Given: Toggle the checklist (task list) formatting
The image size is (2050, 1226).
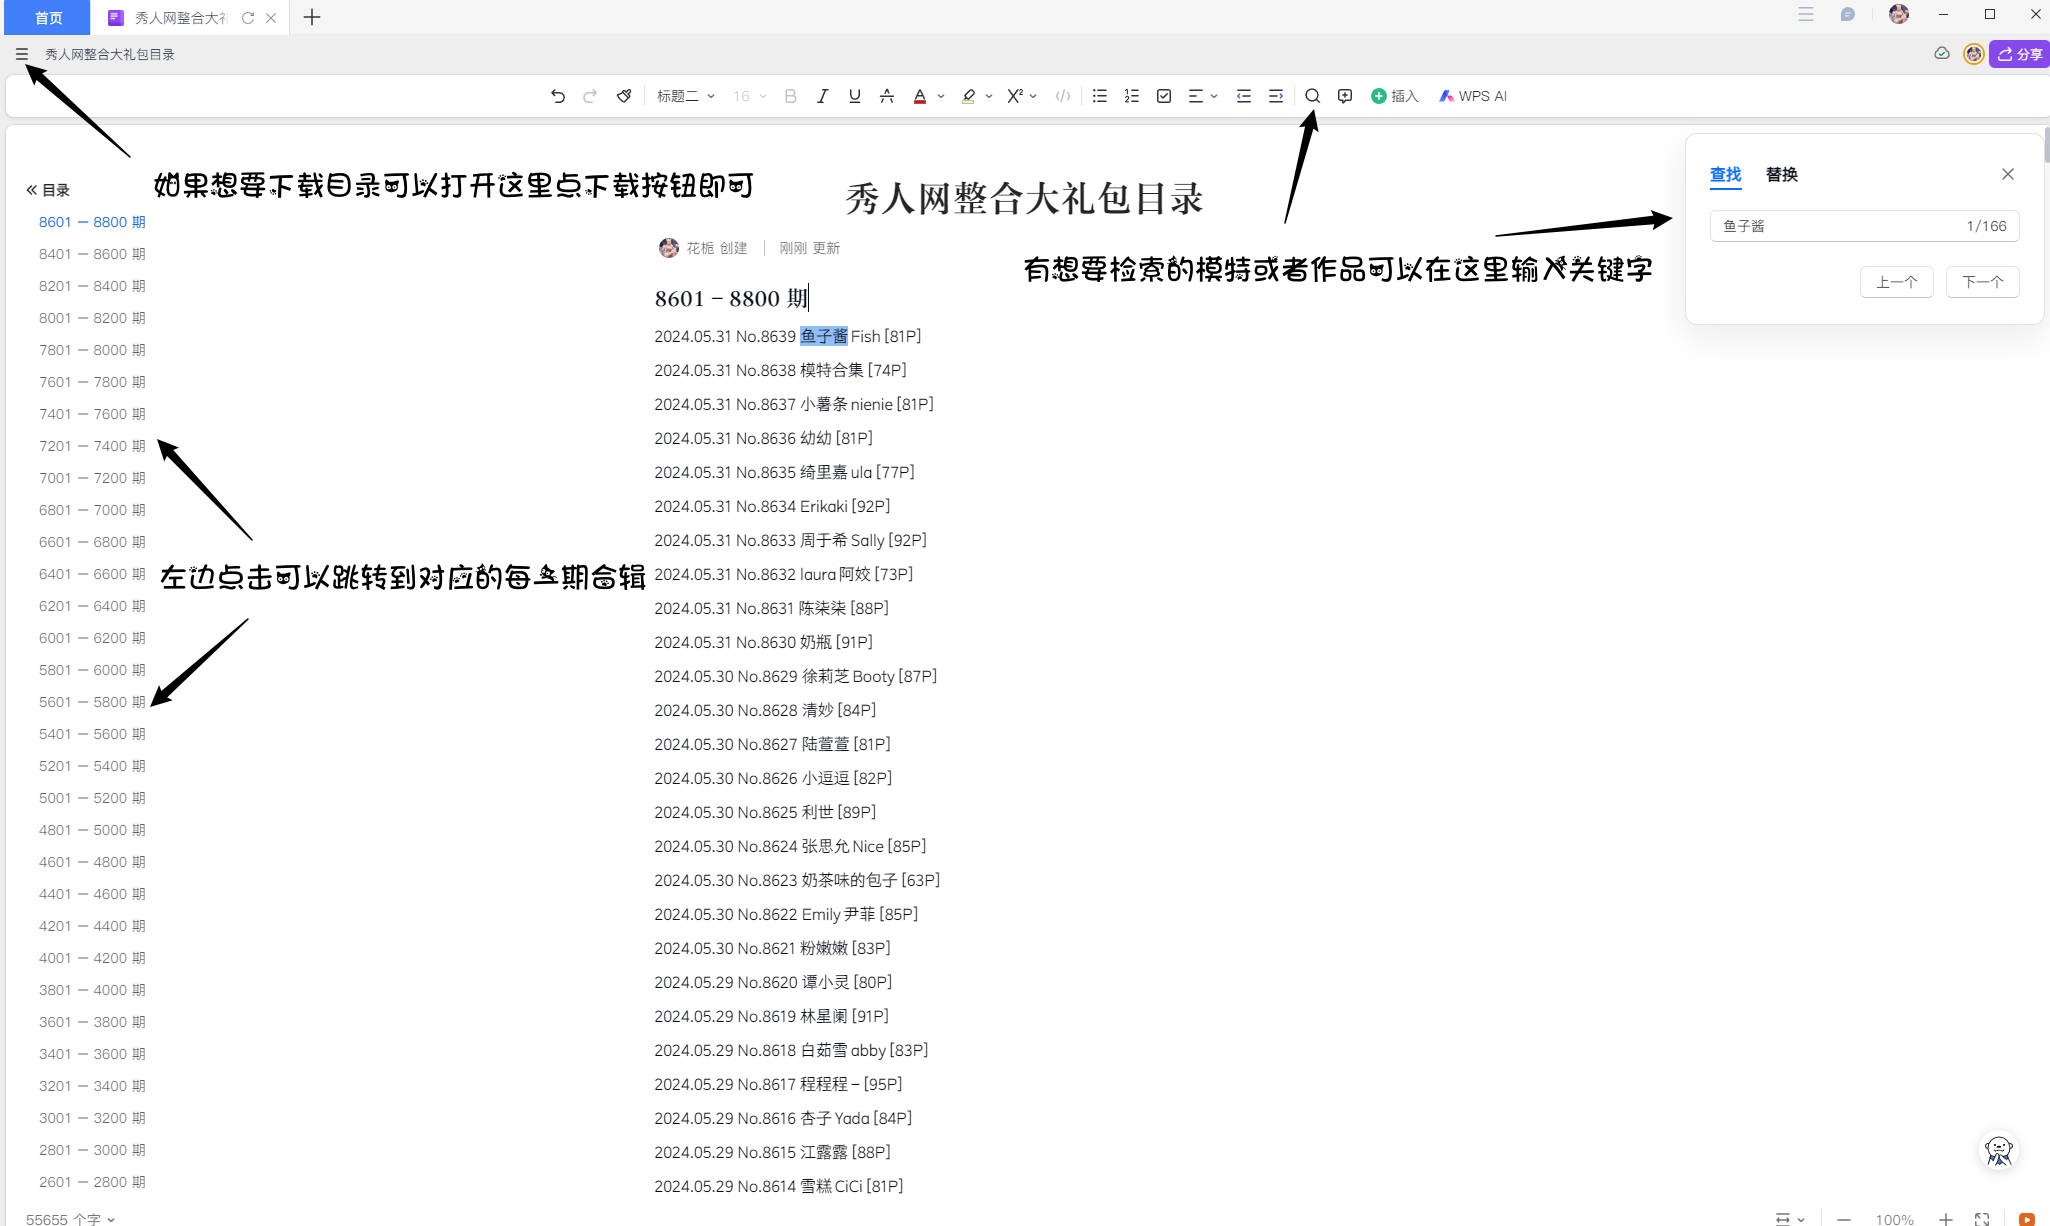Looking at the screenshot, I should coord(1163,96).
